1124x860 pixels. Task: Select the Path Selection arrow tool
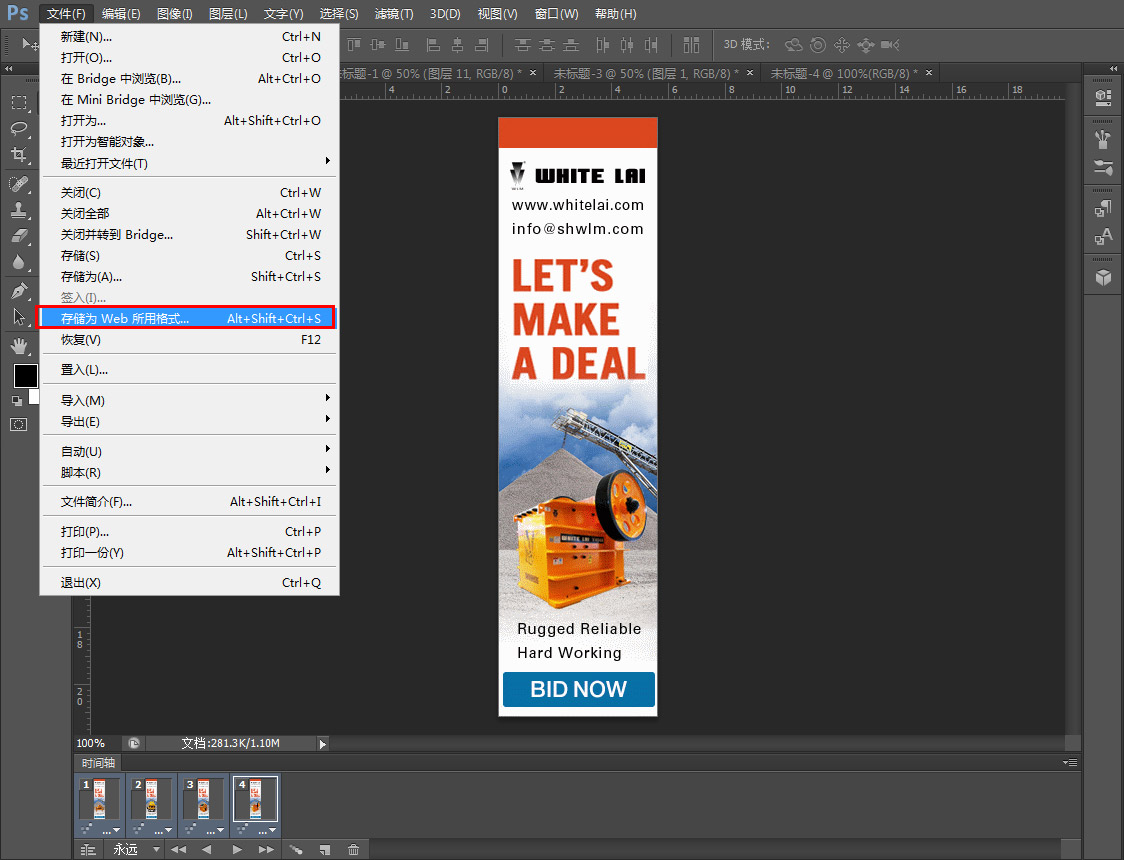click(x=19, y=316)
